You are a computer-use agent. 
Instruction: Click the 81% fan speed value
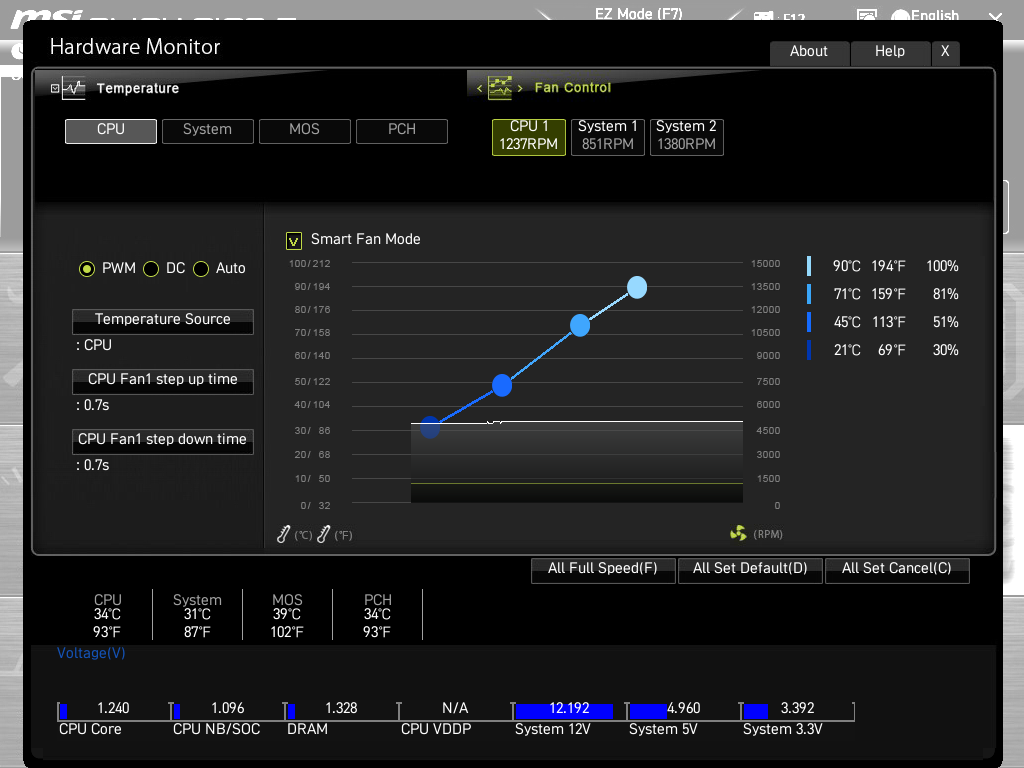pos(946,295)
